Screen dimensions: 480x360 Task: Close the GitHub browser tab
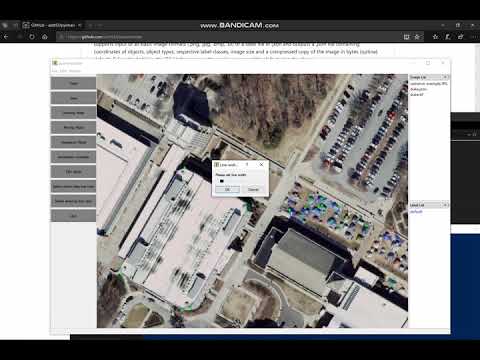(x=80, y=25)
